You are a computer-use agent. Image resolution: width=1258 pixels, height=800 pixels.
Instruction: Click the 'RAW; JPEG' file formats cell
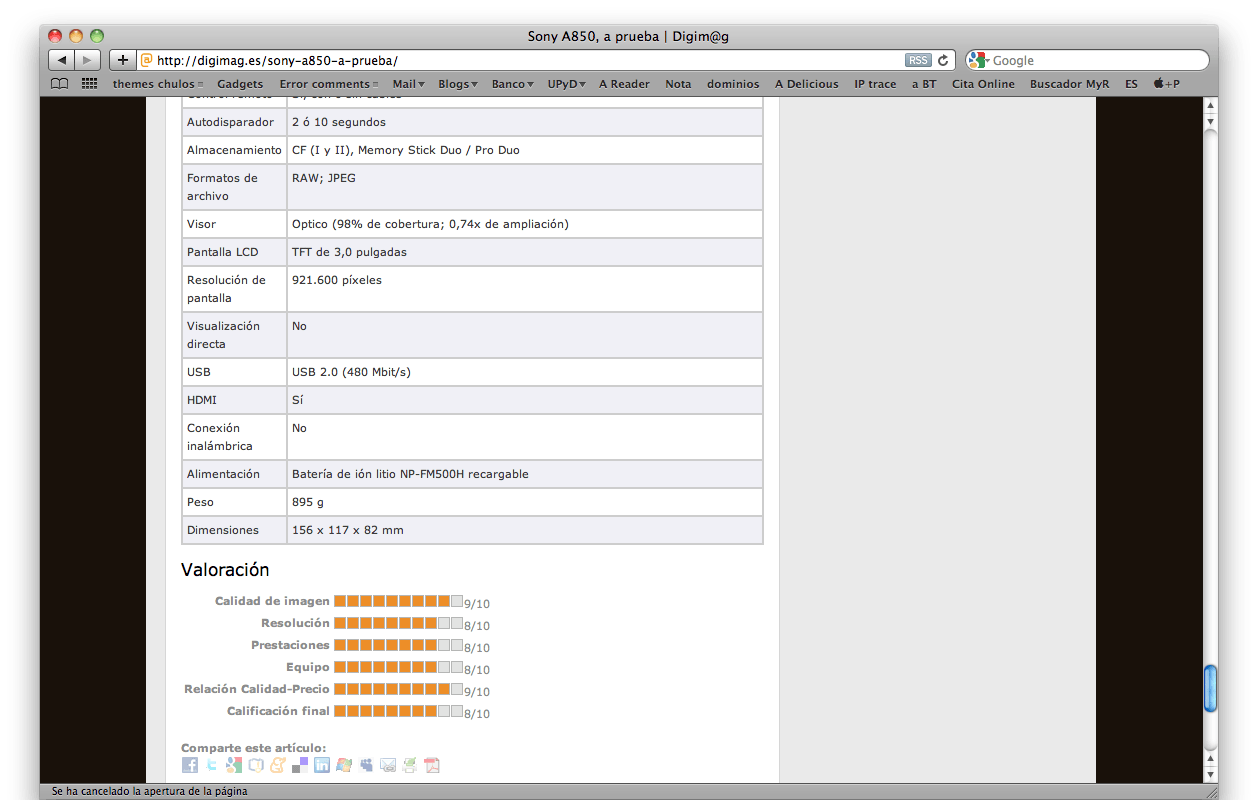tap(525, 187)
